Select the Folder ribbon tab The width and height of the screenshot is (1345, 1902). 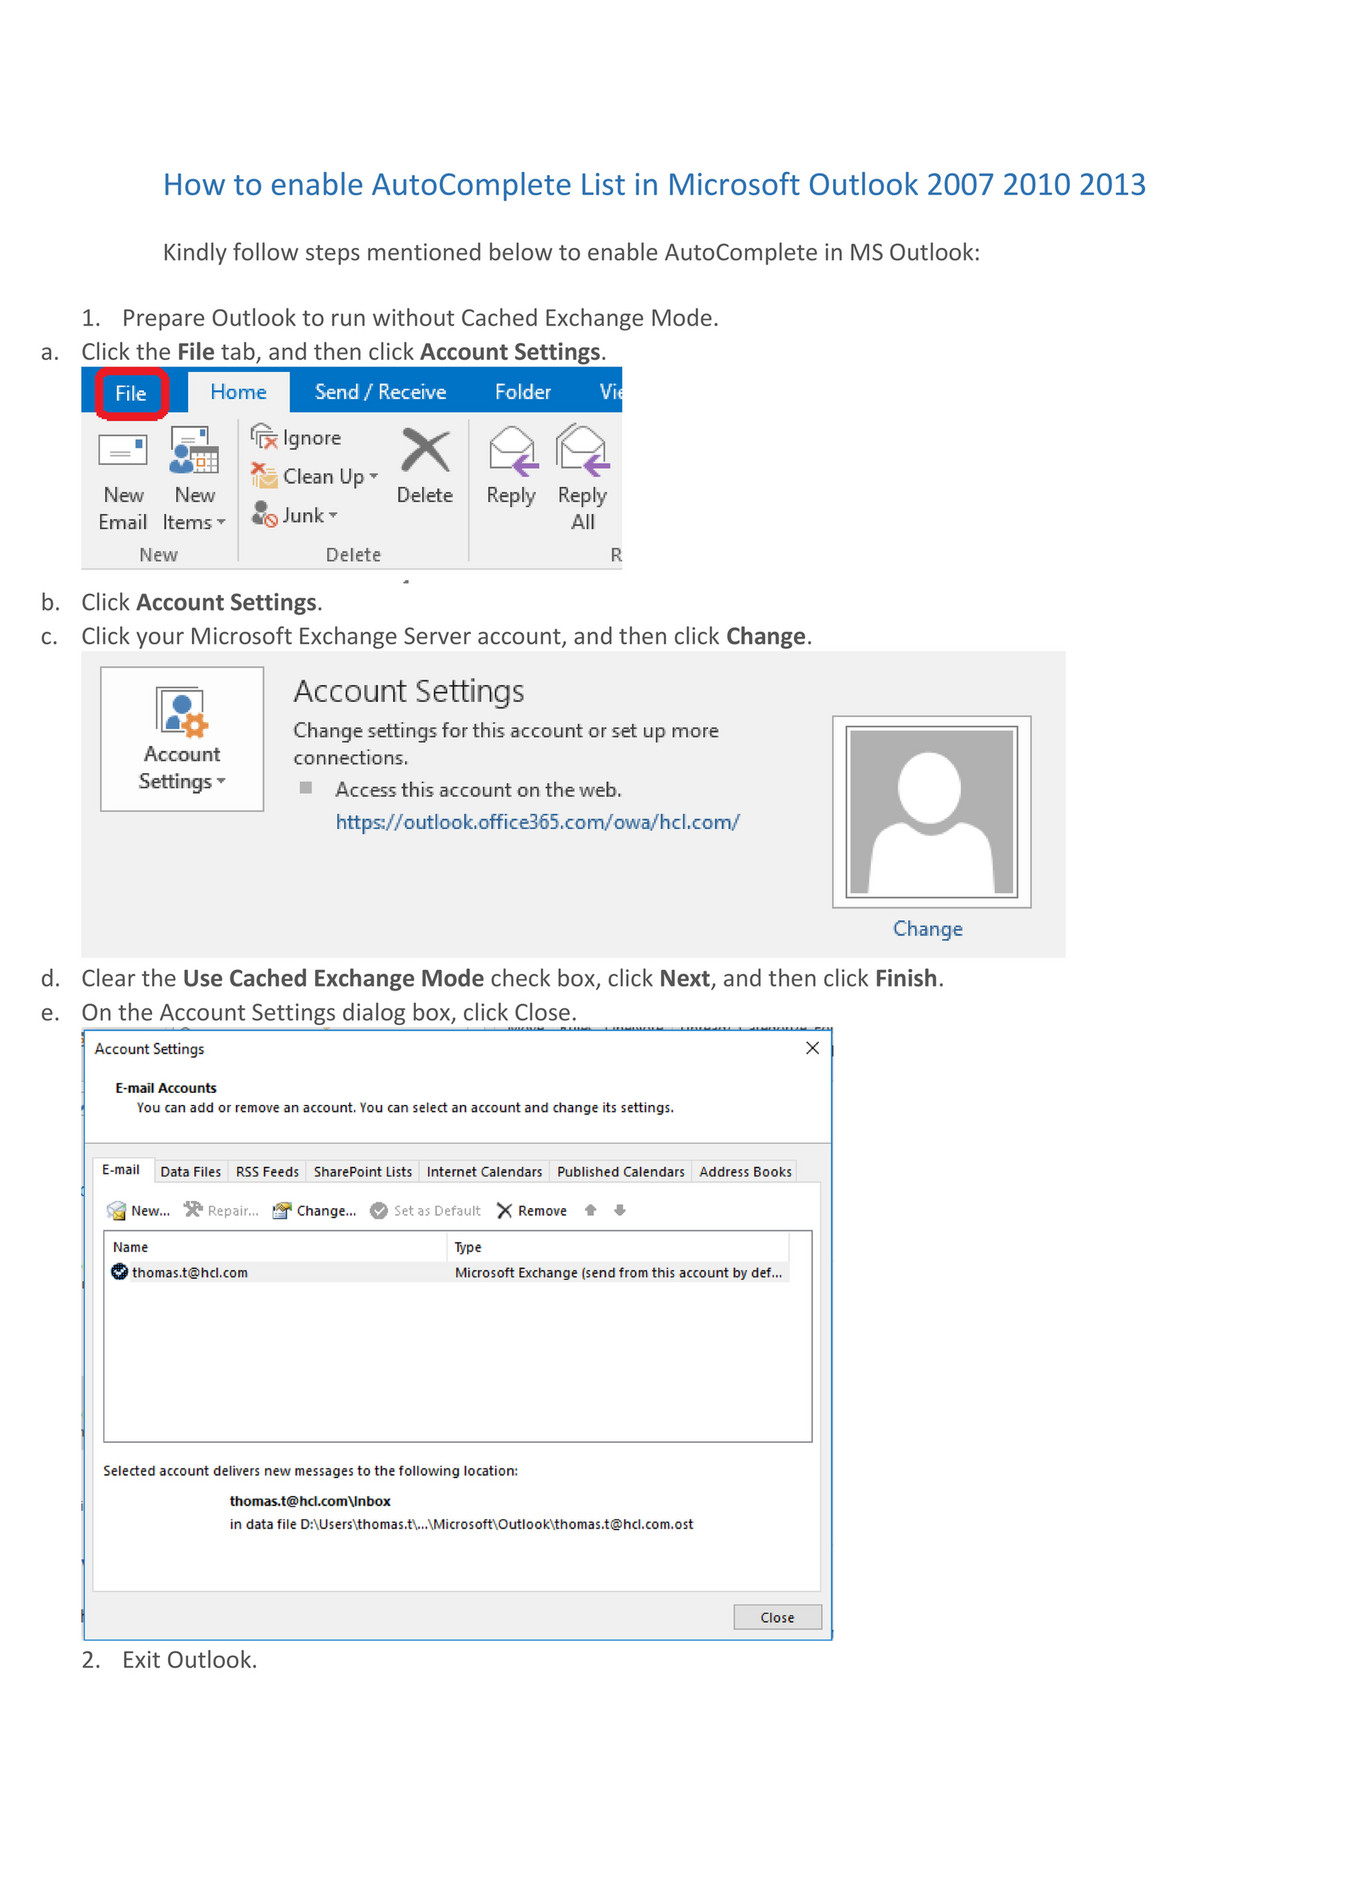click(x=522, y=392)
